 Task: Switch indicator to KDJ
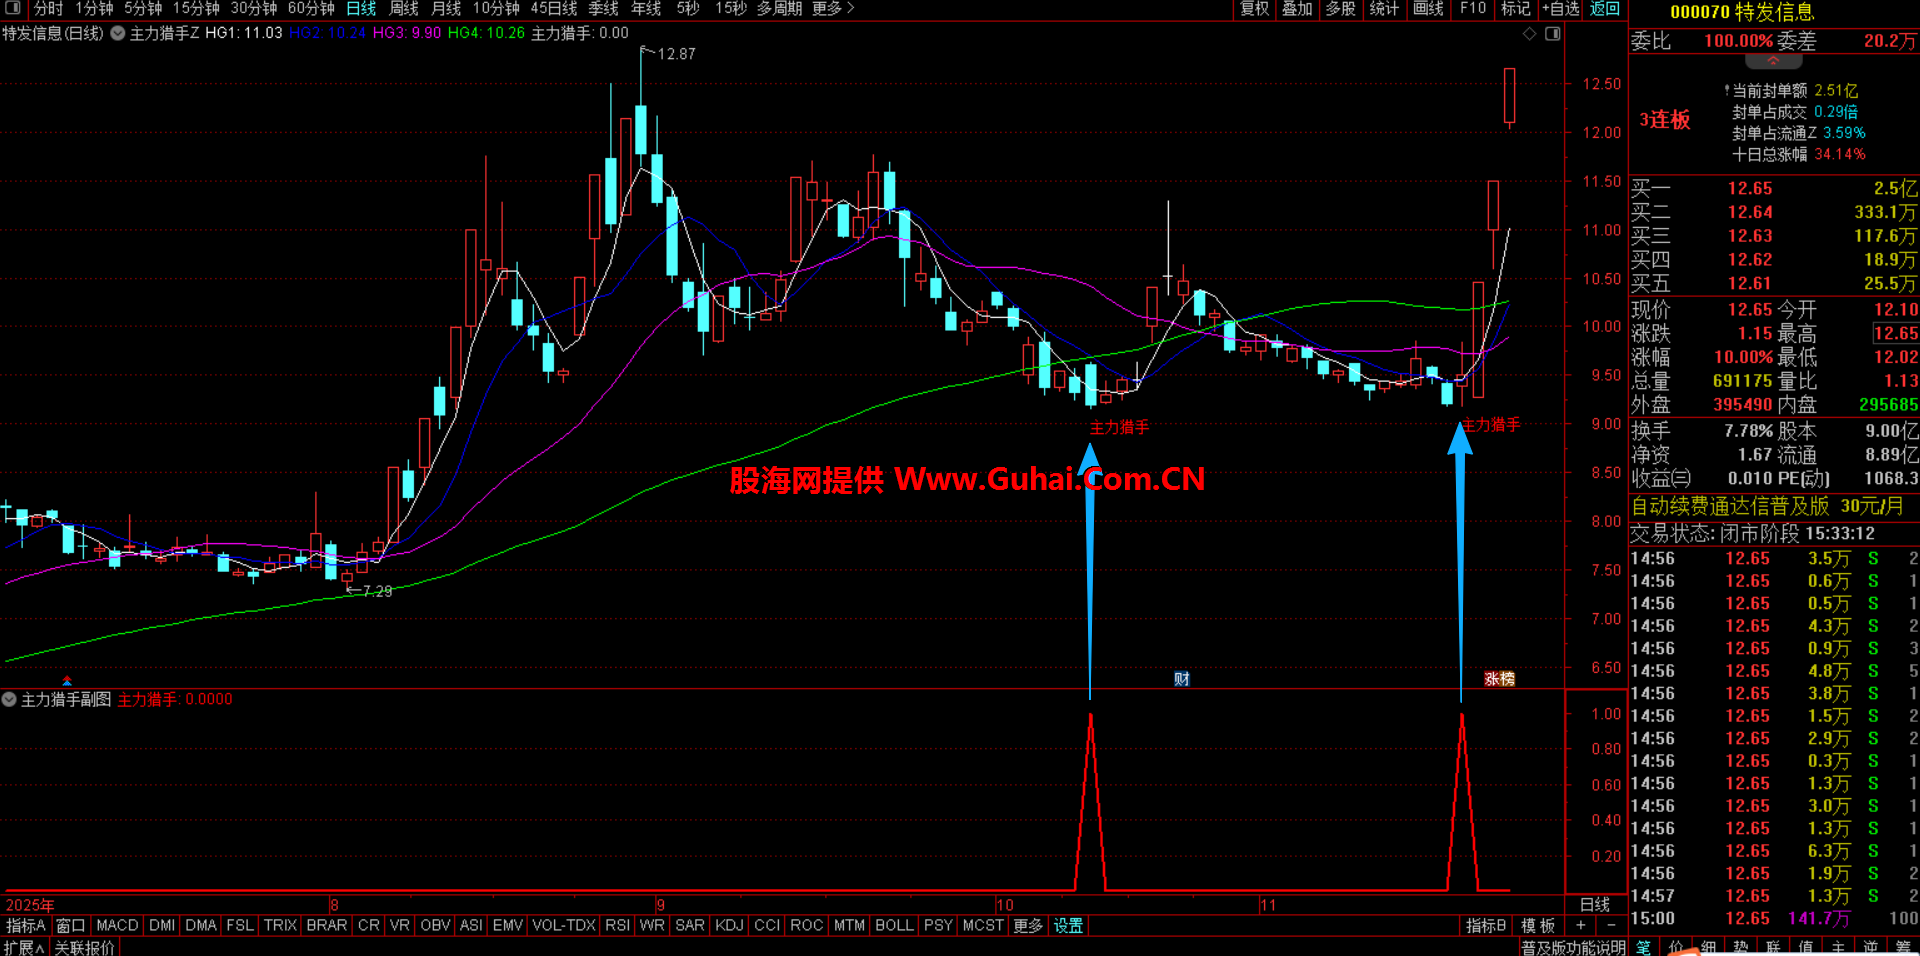(x=729, y=926)
